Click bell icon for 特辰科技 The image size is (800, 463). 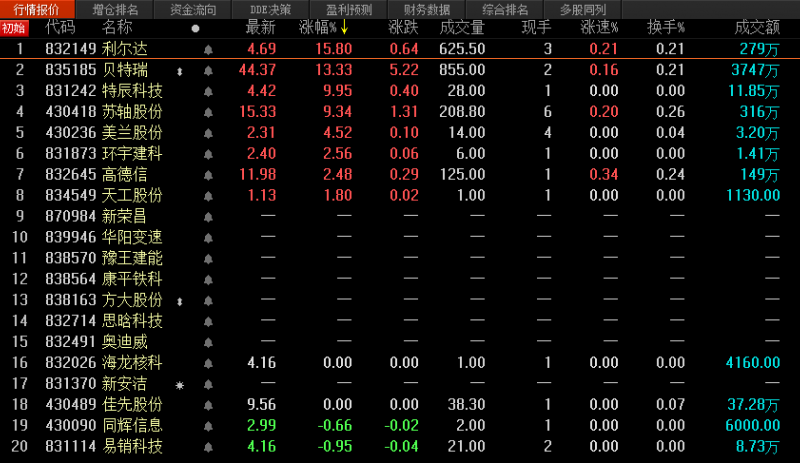[208, 92]
